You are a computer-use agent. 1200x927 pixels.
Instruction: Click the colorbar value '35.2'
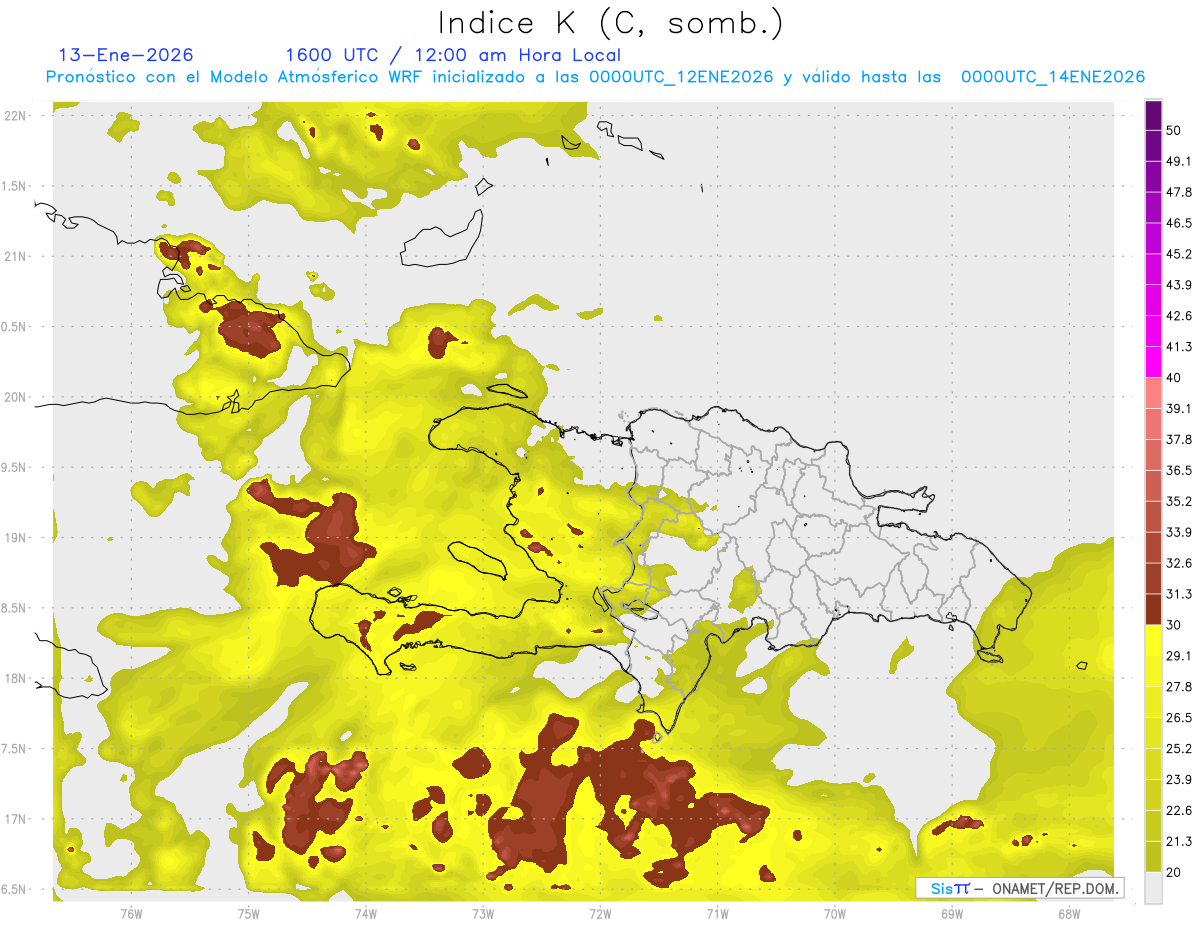tap(1179, 501)
